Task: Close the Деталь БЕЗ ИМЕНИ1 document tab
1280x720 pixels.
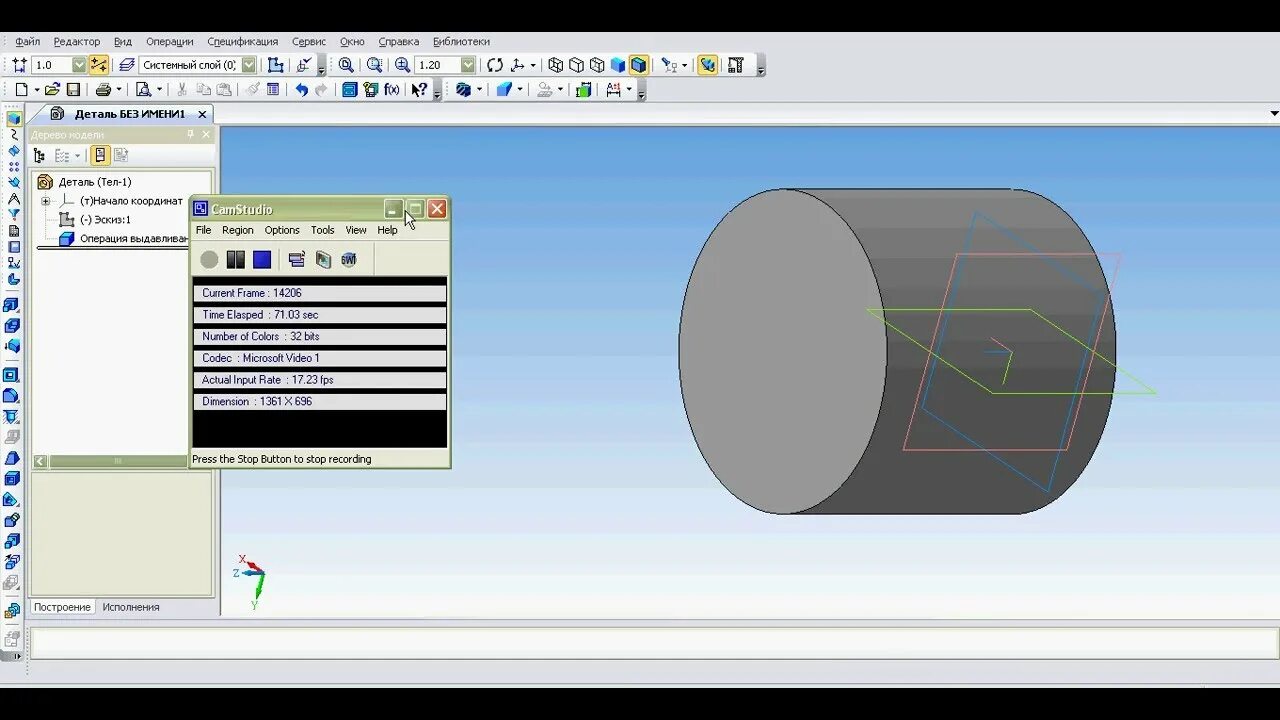Action: [x=202, y=114]
